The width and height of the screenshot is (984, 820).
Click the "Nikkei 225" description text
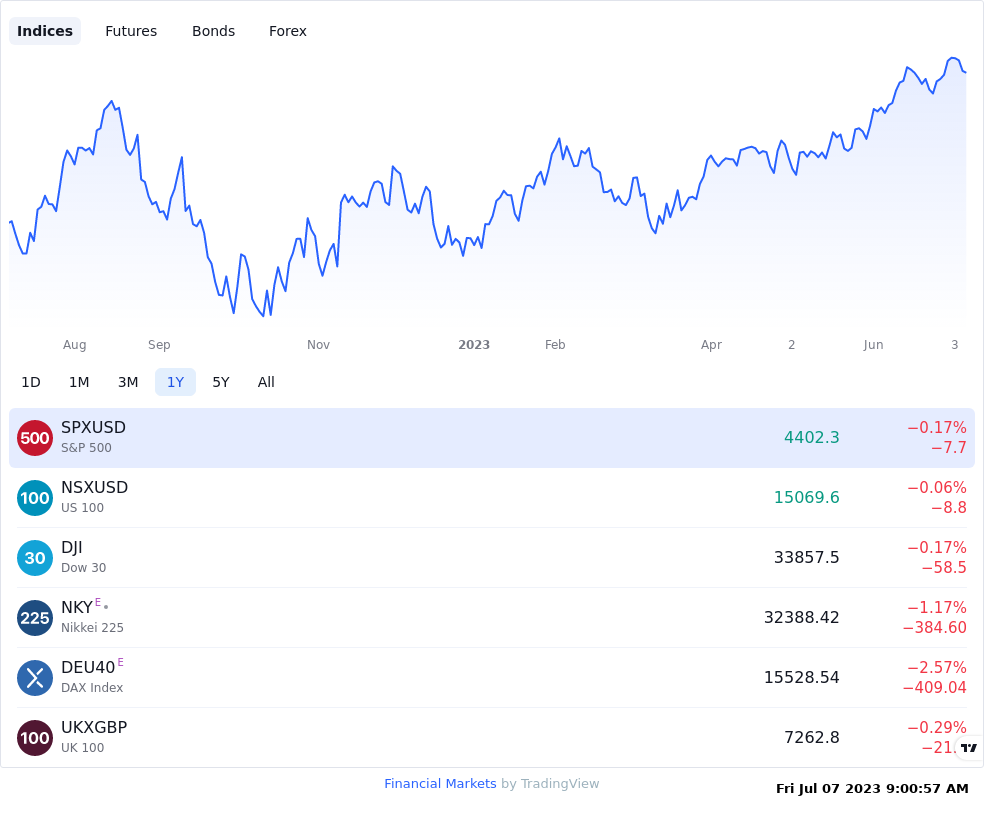(92, 627)
